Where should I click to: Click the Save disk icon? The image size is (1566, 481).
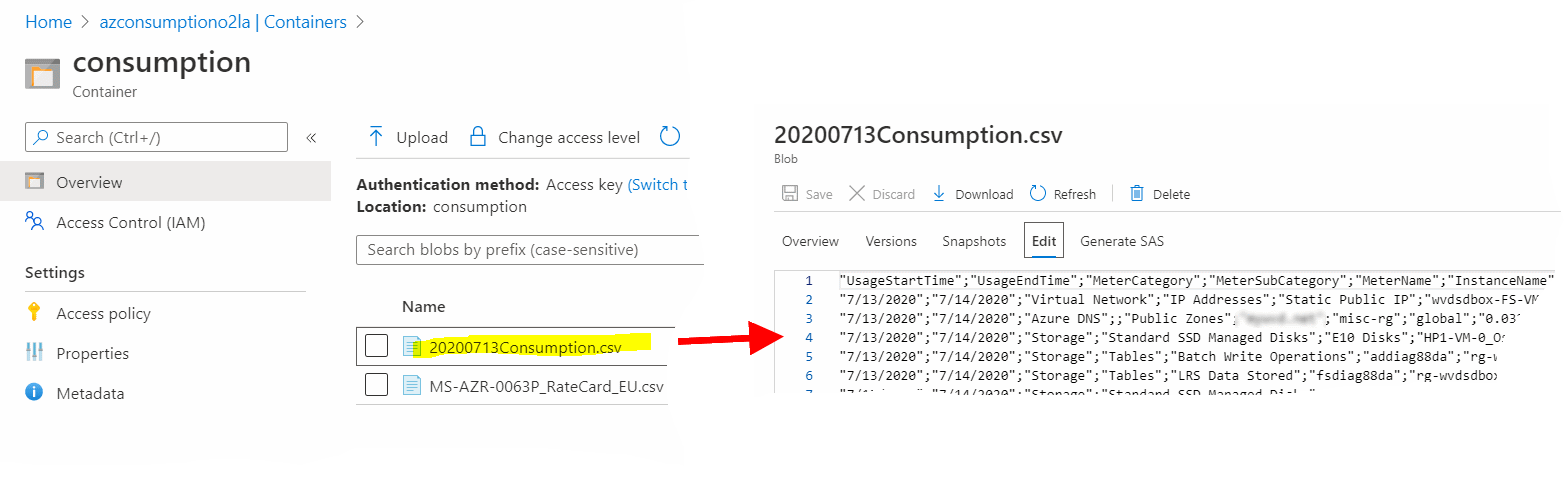point(790,194)
